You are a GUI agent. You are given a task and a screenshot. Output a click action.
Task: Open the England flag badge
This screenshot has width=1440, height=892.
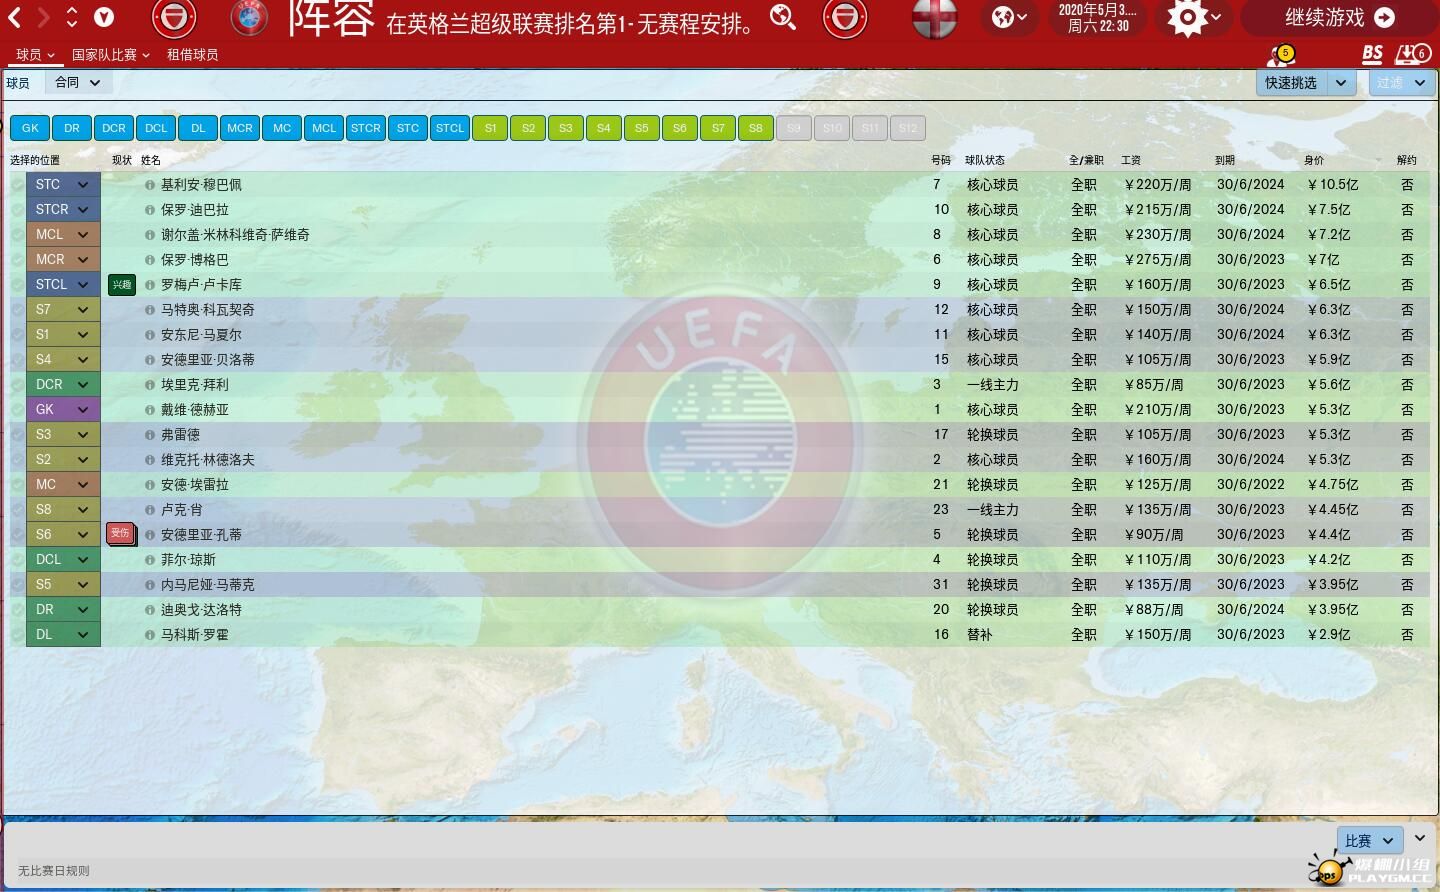pyautogui.click(x=935, y=18)
